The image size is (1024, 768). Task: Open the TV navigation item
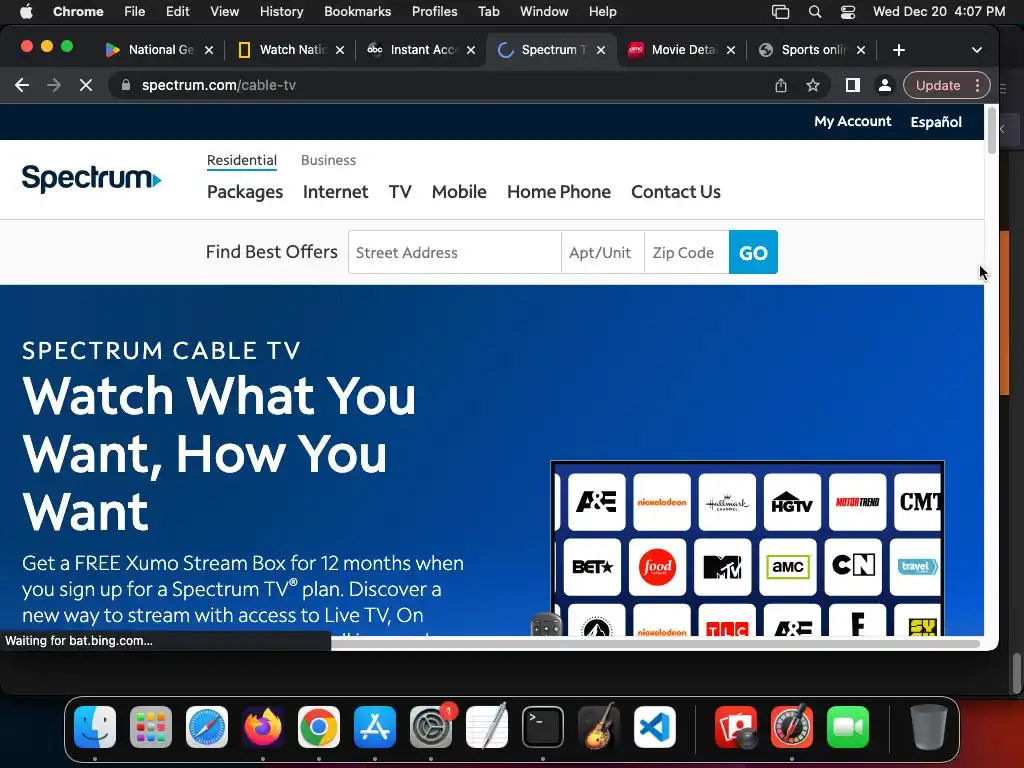click(x=400, y=191)
